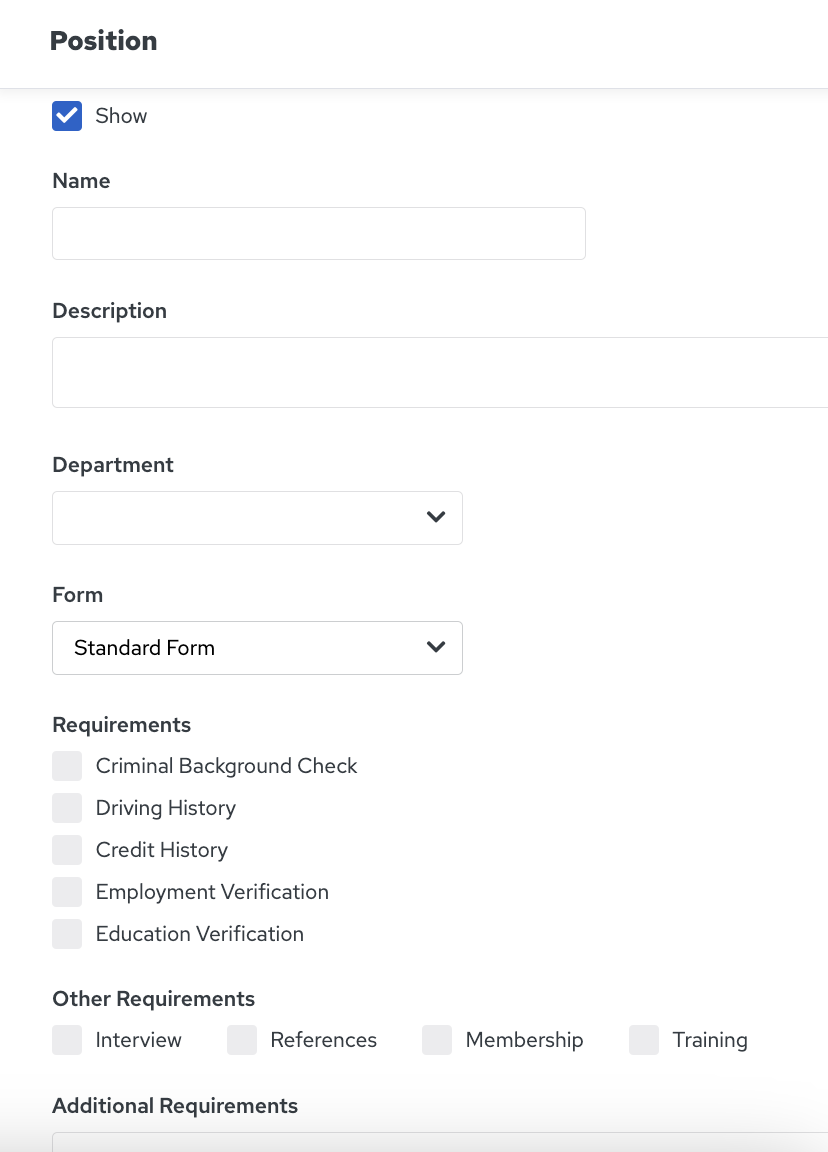Toggle the References checkbox
The image size is (828, 1152).
click(x=242, y=1040)
